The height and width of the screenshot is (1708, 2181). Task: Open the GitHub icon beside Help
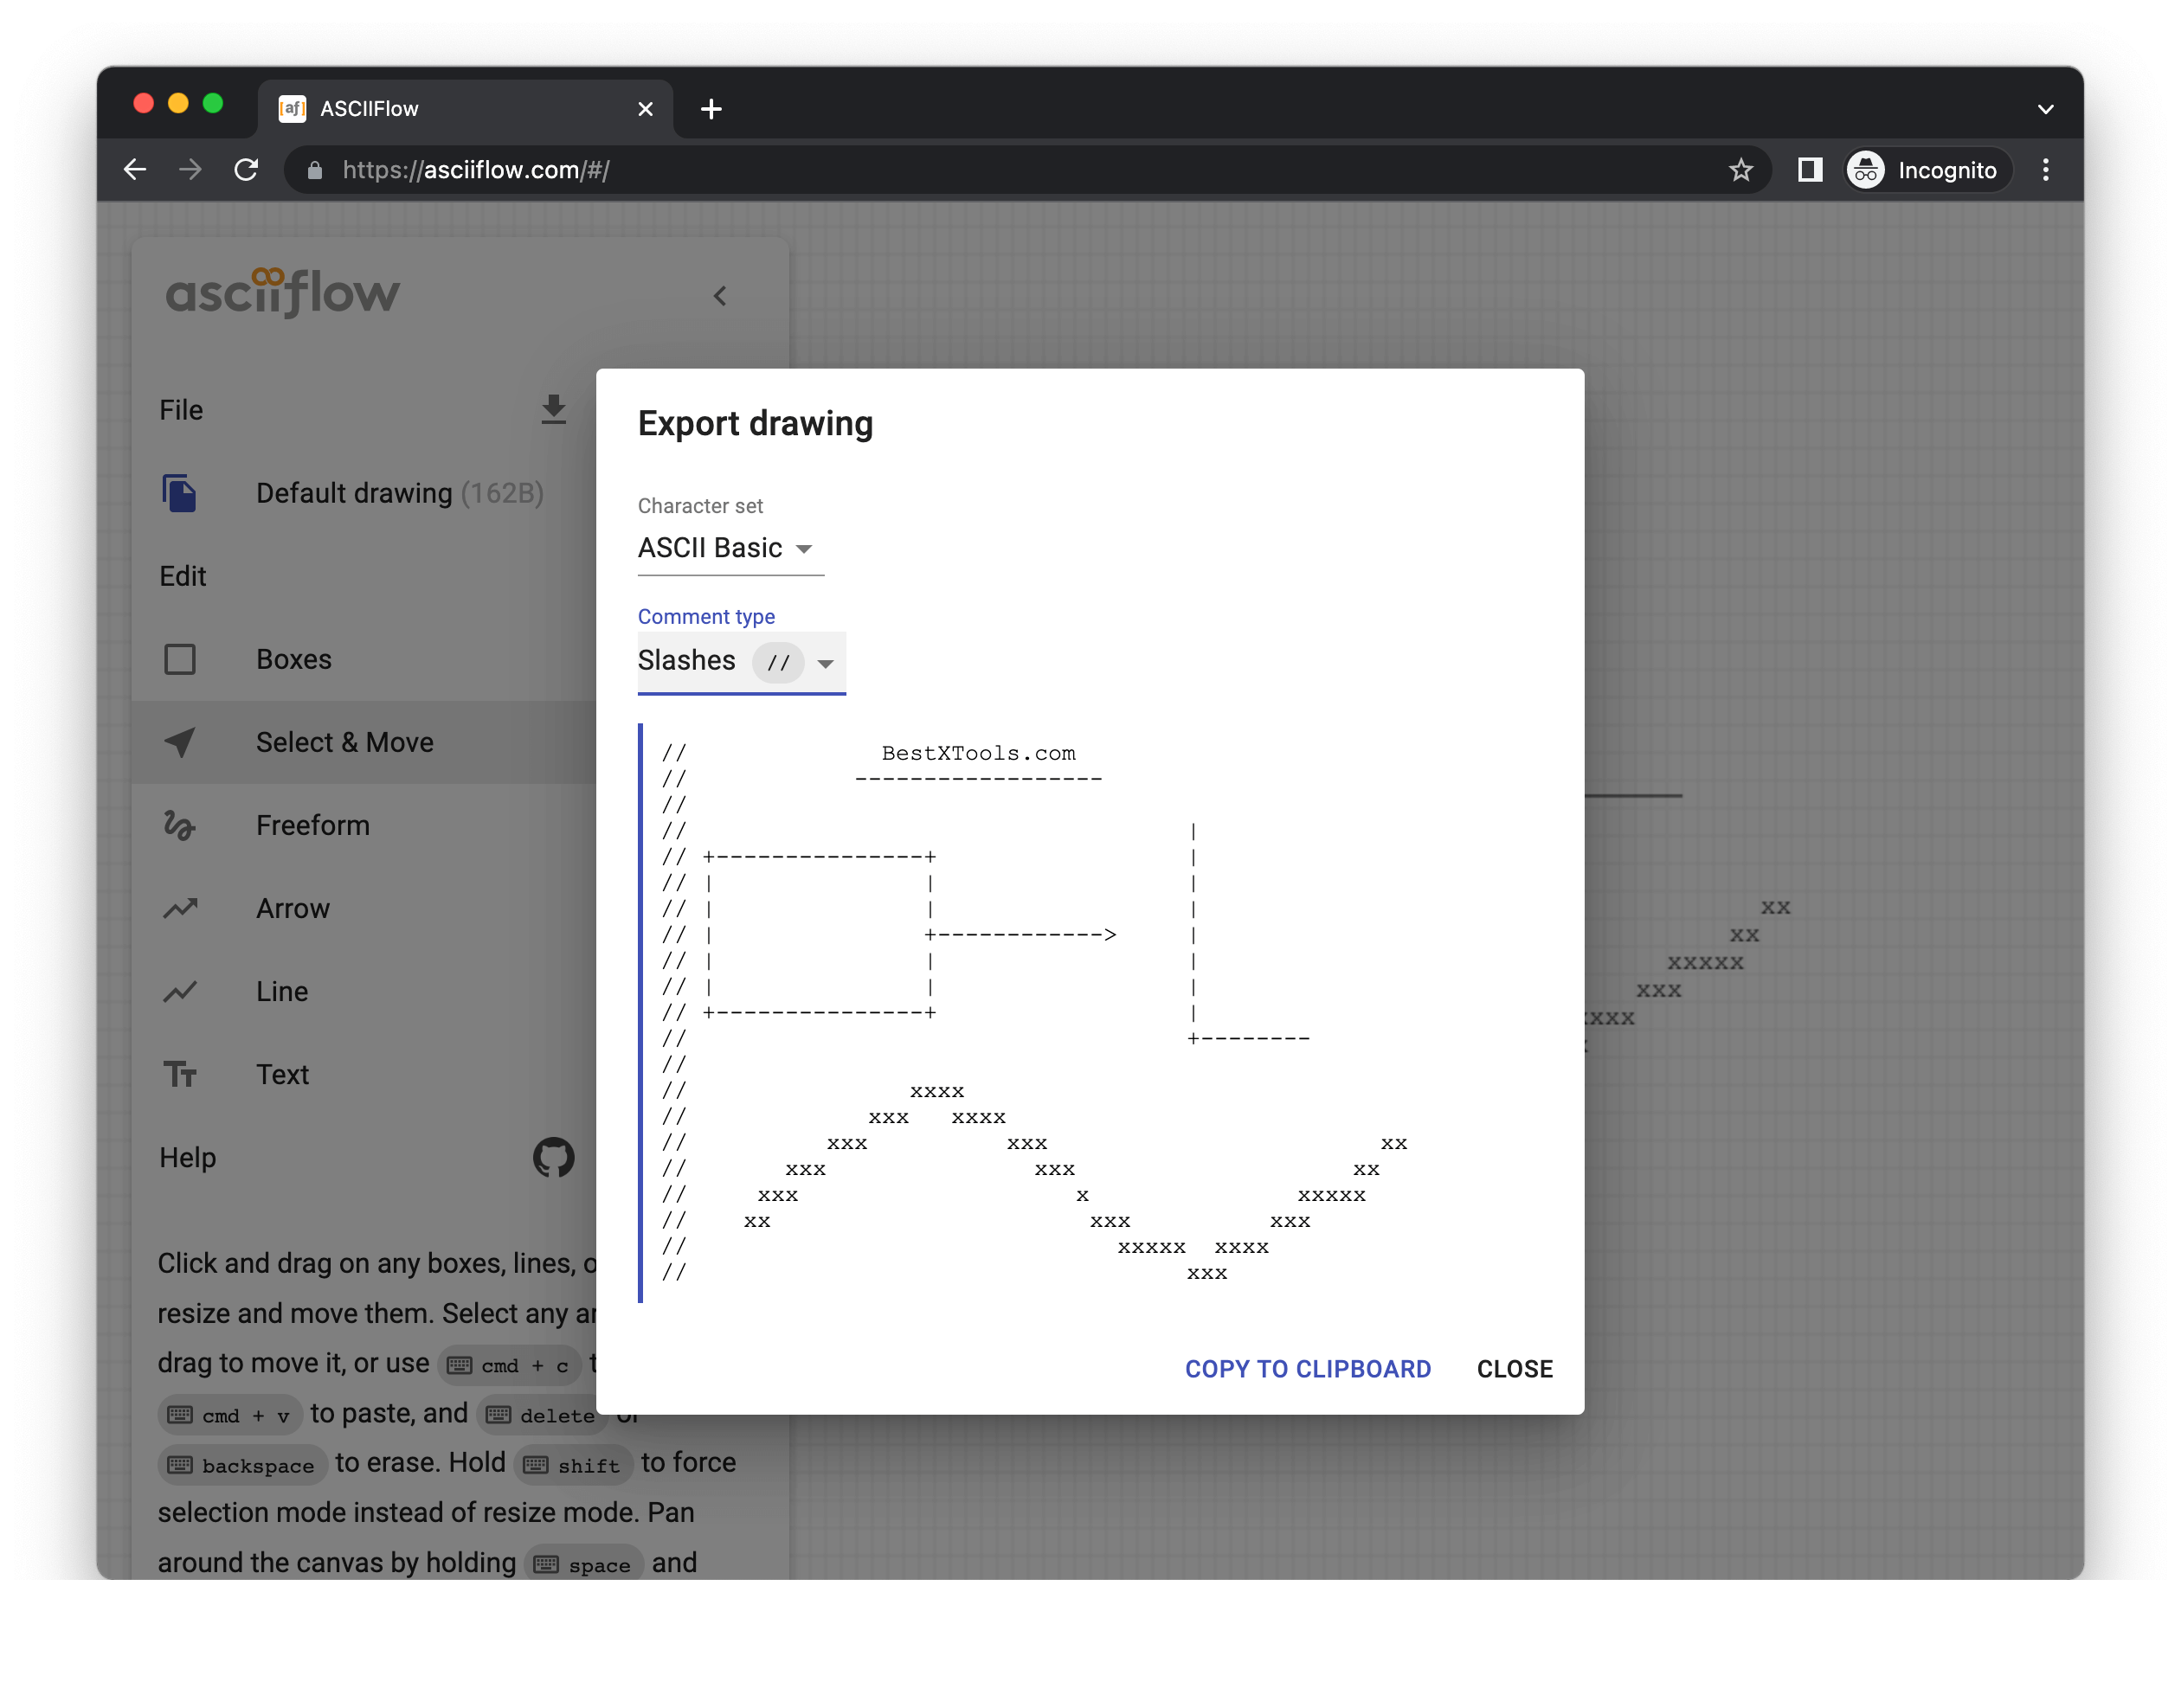coord(553,1157)
